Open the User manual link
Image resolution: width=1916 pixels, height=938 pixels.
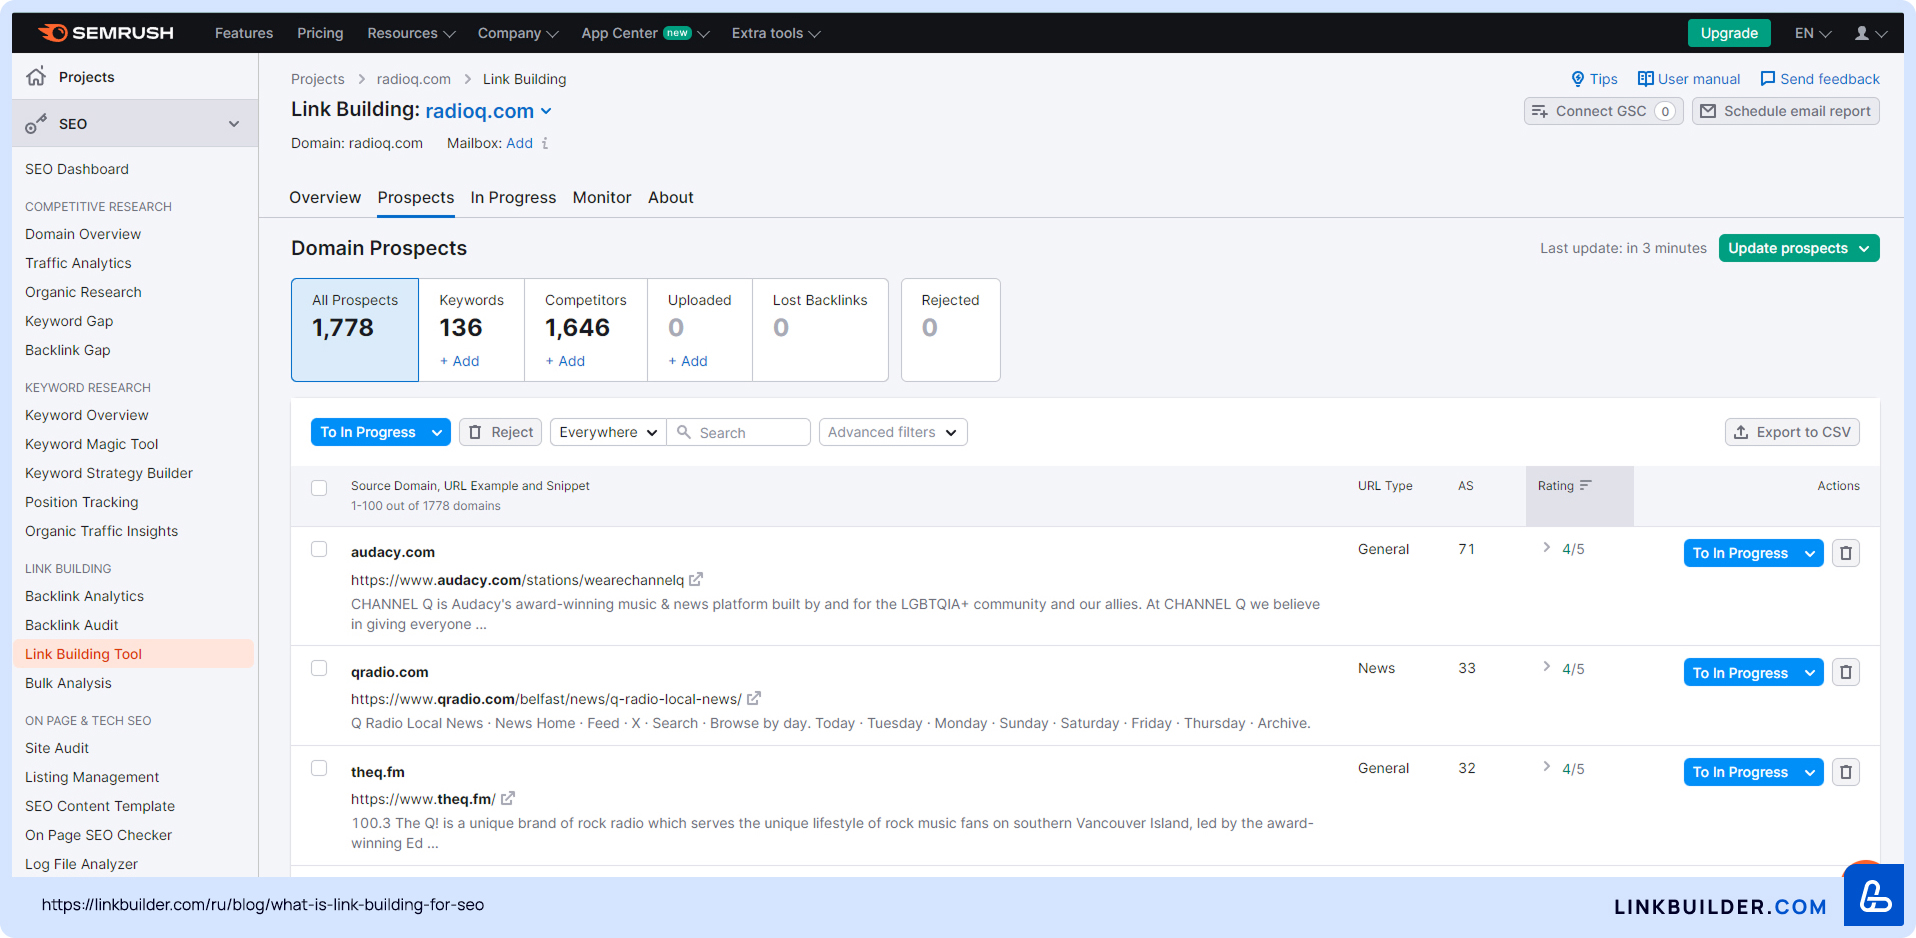tap(1689, 79)
